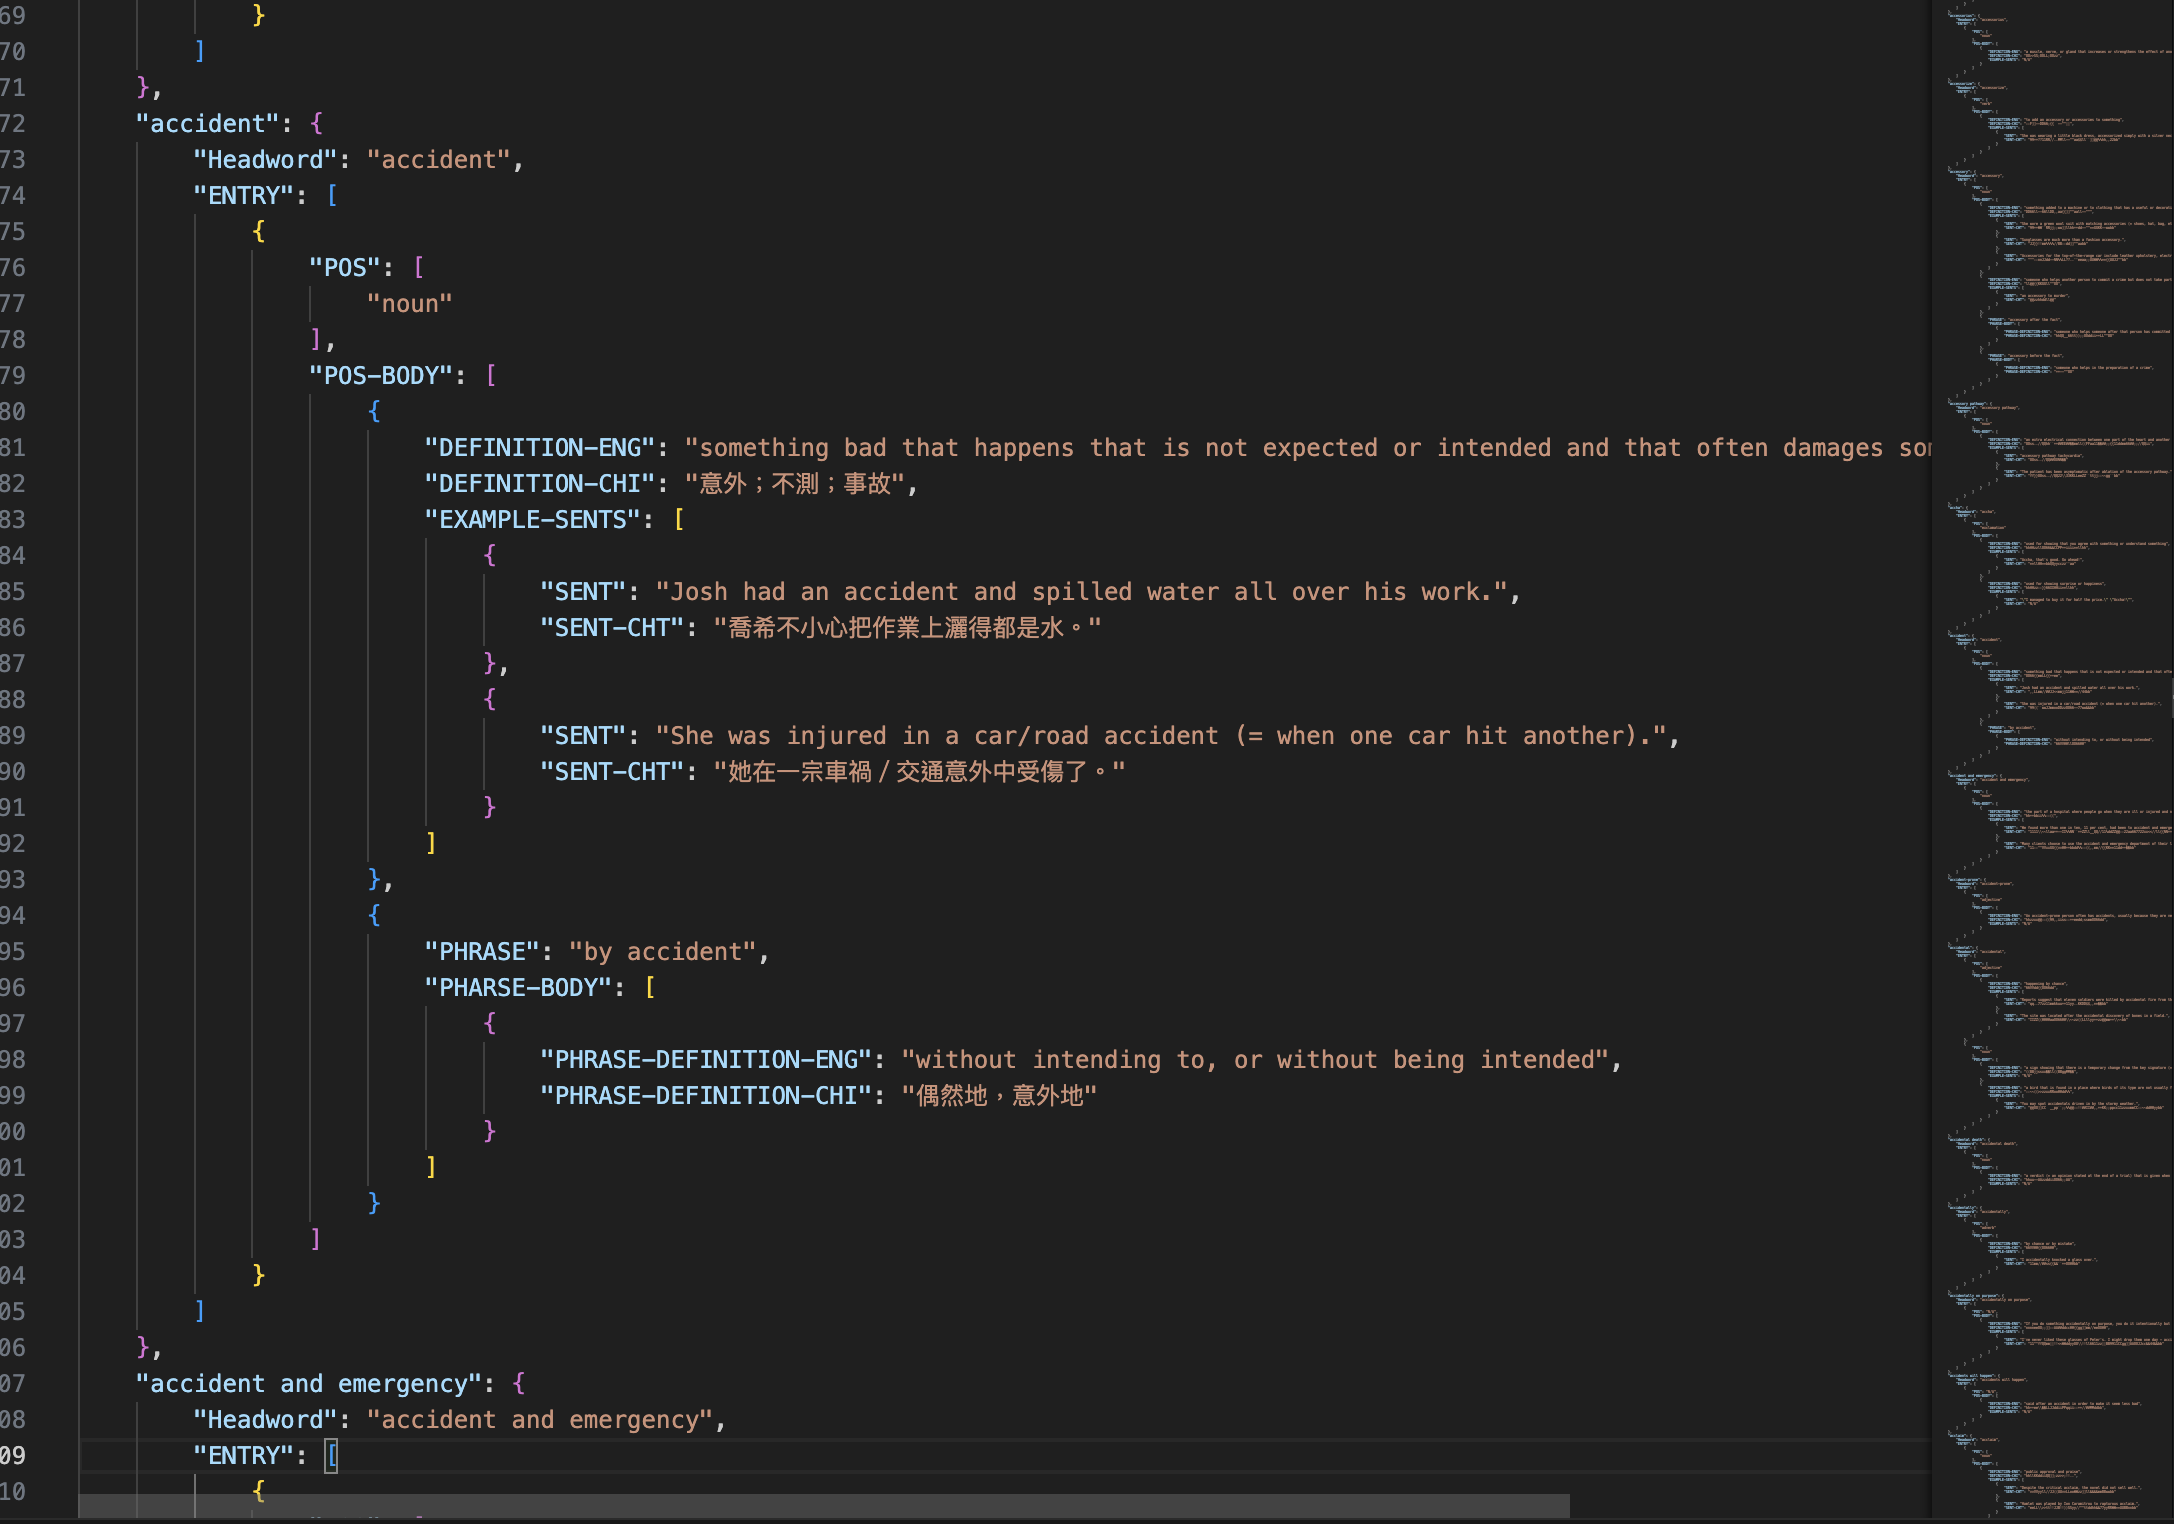The width and height of the screenshot is (2174, 1524).
Task: Click the "PHRASE" key on line 95
Action: click(482, 952)
